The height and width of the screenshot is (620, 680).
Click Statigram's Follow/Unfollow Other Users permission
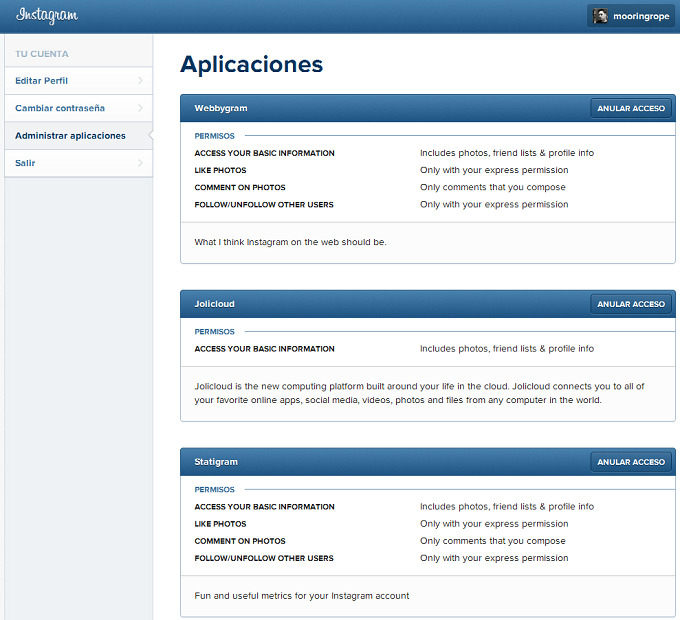coord(264,558)
